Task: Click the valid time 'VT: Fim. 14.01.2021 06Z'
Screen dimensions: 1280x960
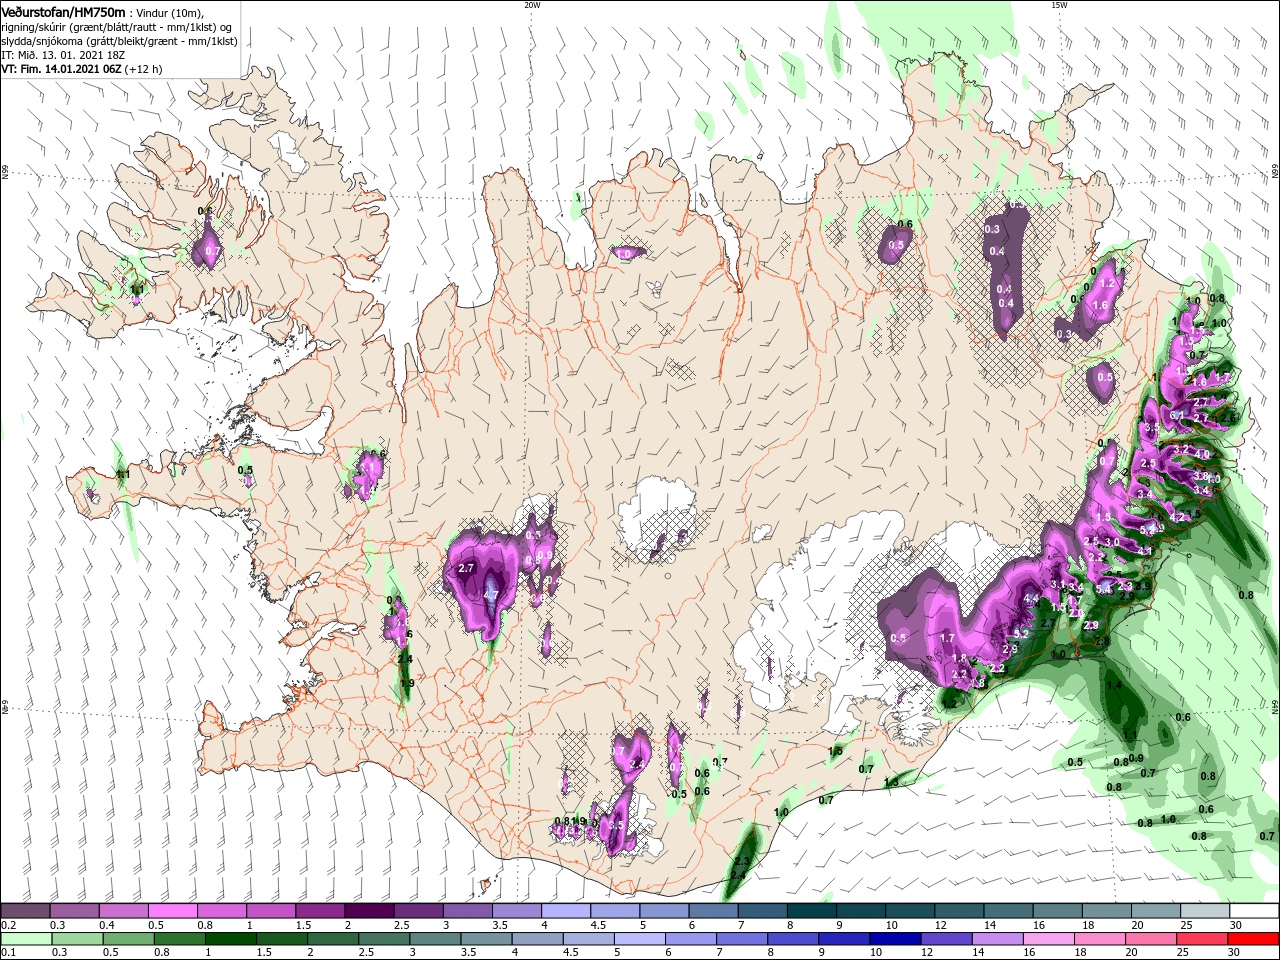Action: click(x=61, y=69)
